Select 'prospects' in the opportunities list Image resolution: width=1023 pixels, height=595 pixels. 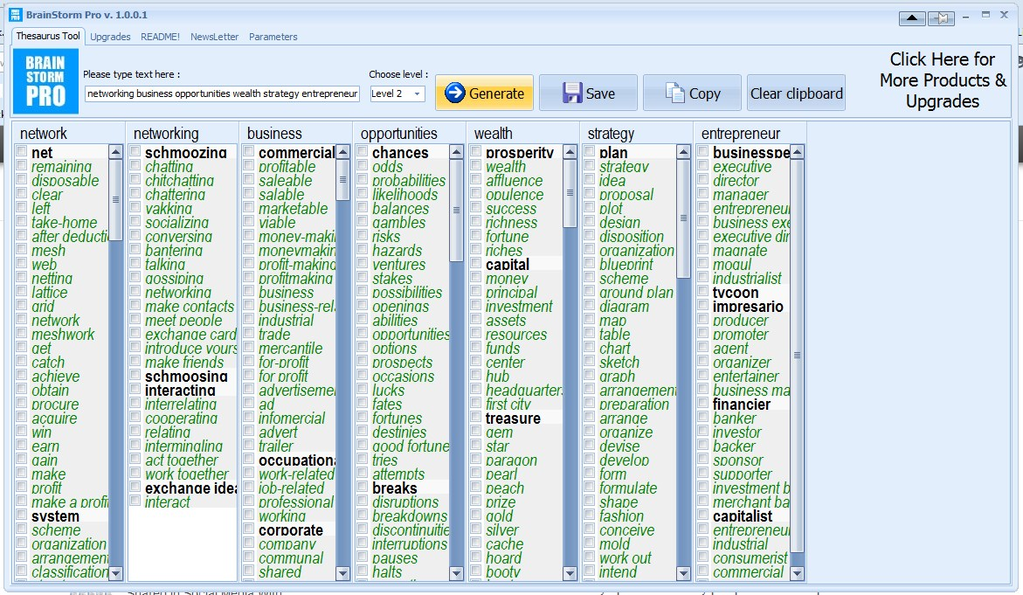tap(402, 362)
